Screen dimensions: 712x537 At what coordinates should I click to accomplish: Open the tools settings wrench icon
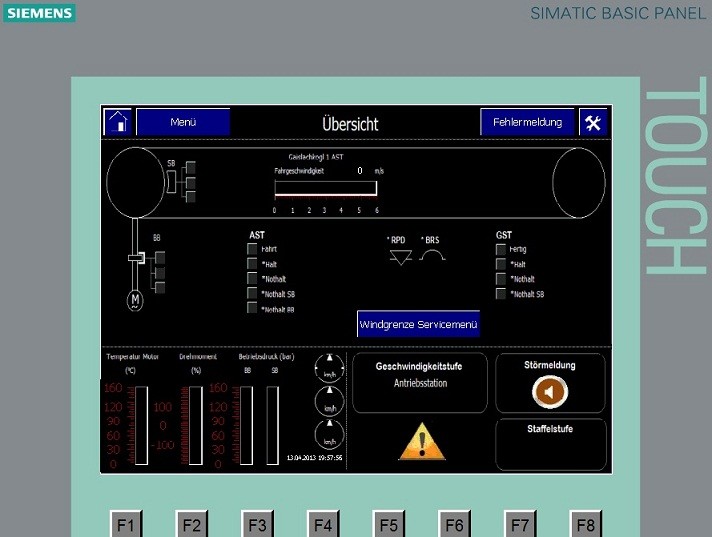point(593,122)
